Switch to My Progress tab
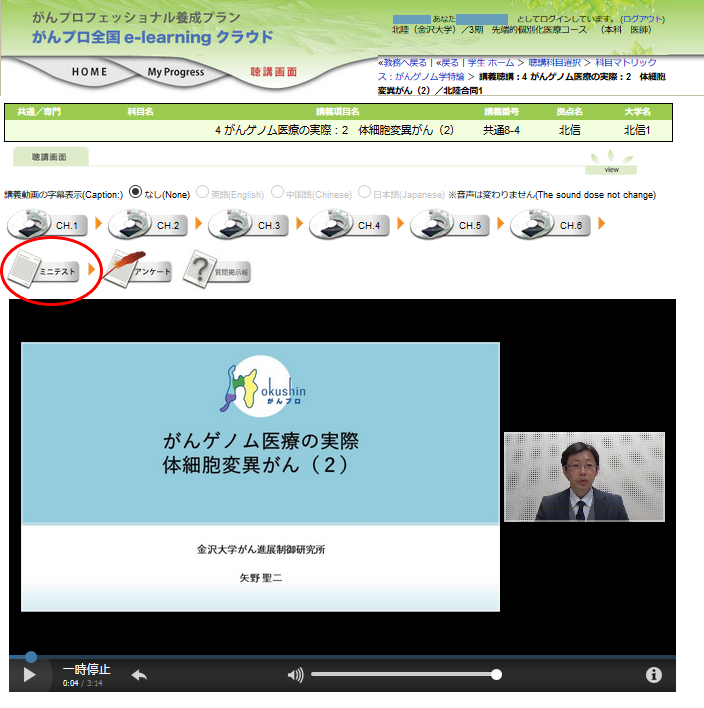 click(176, 72)
